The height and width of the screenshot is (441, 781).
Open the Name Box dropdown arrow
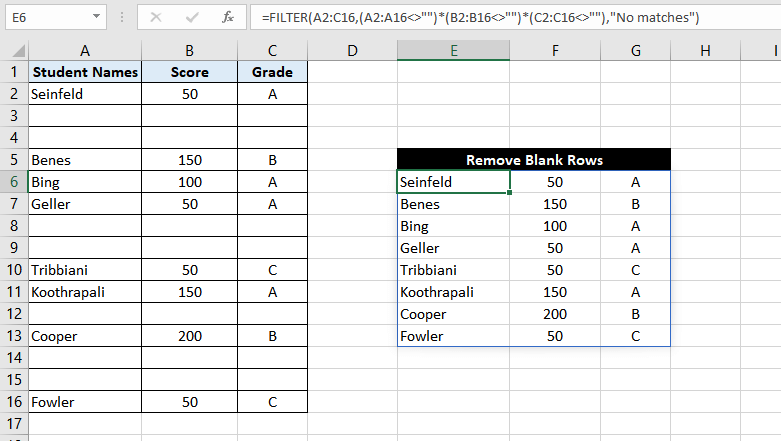(x=96, y=17)
